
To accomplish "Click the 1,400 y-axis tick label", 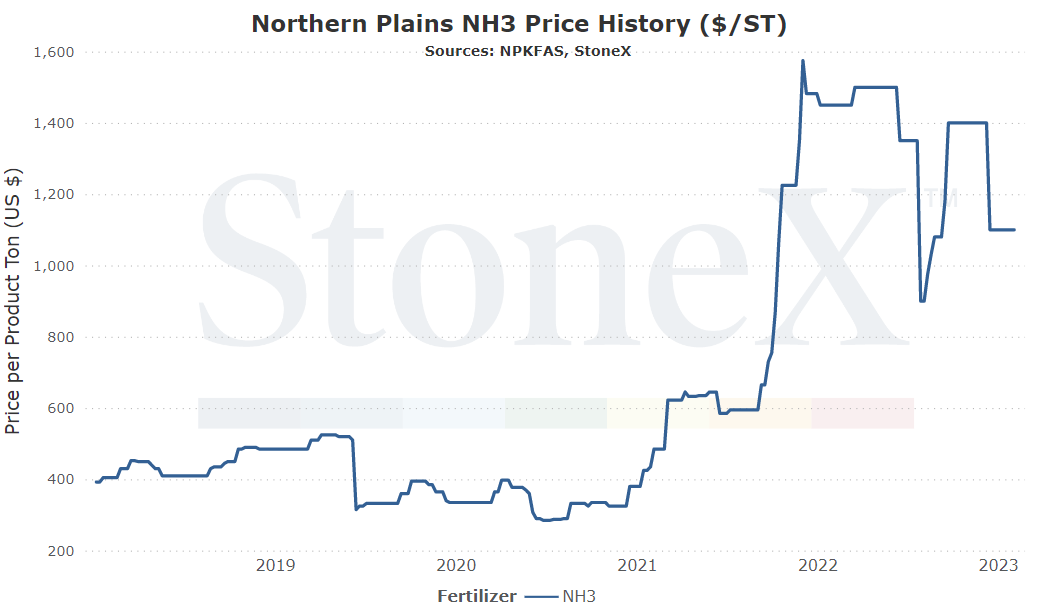I will 54,123.
